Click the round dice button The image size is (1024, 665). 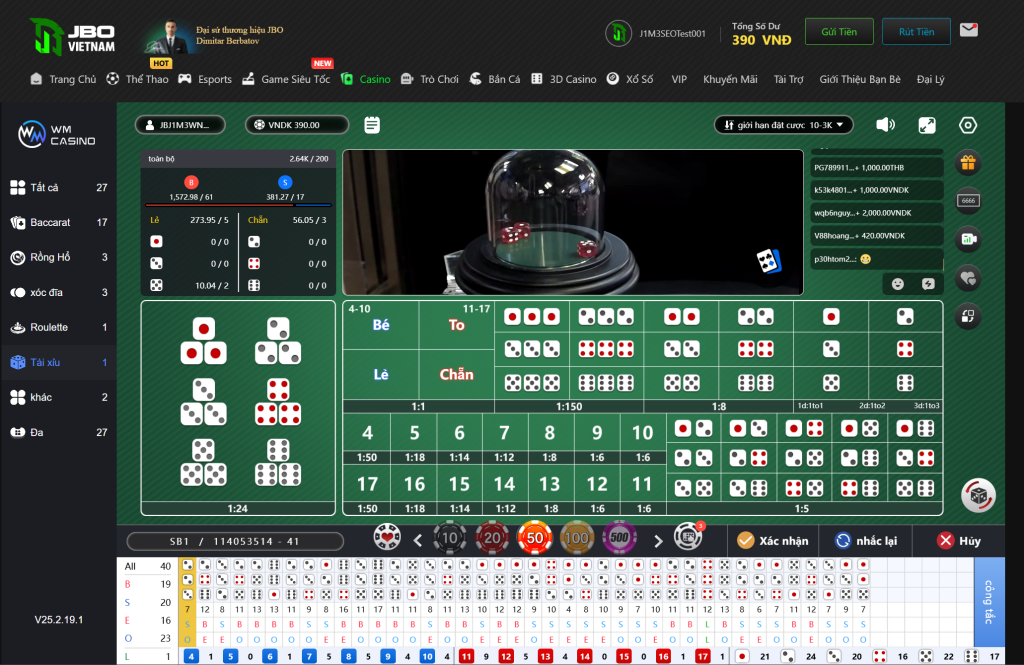[978, 495]
